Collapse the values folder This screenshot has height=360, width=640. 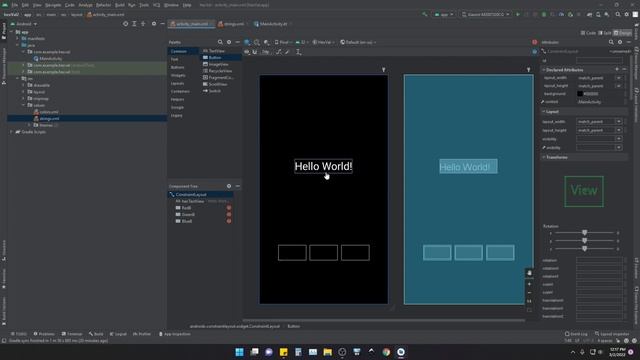click(x=23, y=105)
